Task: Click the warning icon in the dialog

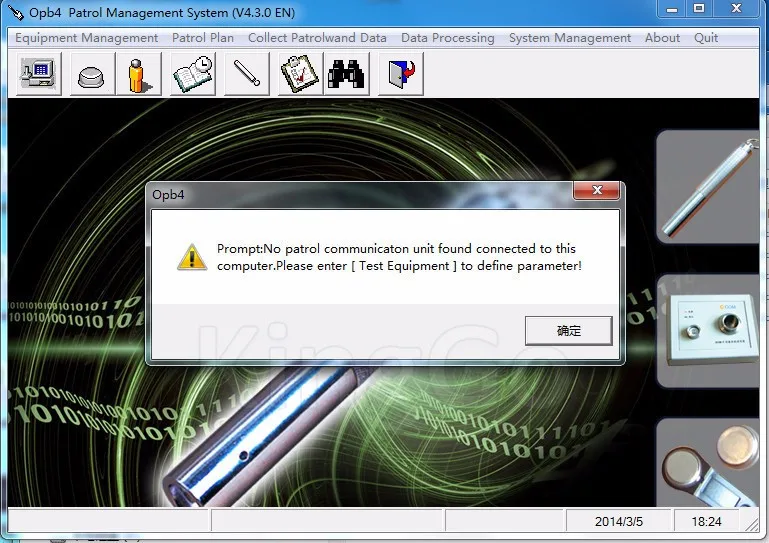Action: 192,257
